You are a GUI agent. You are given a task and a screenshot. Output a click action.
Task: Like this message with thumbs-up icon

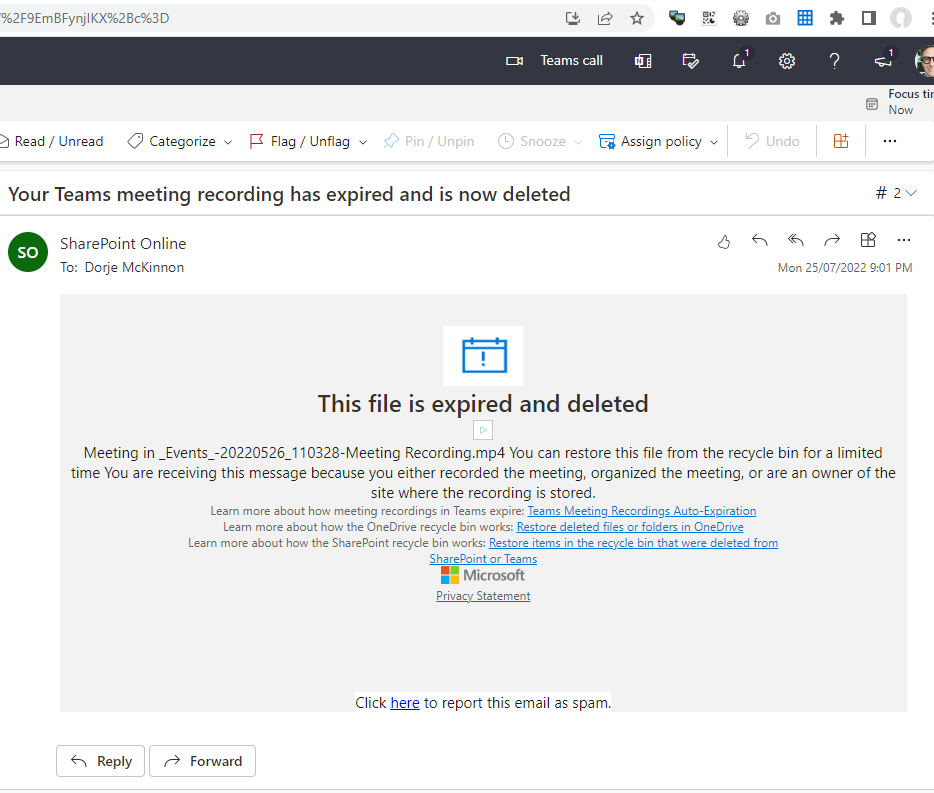coord(724,241)
